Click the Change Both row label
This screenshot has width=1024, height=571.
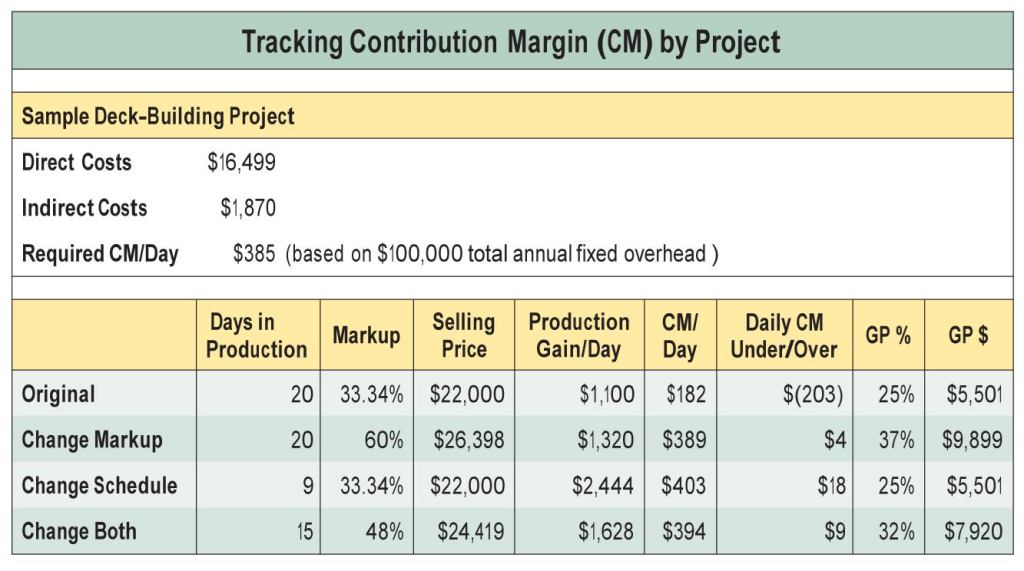tap(80, 532)
